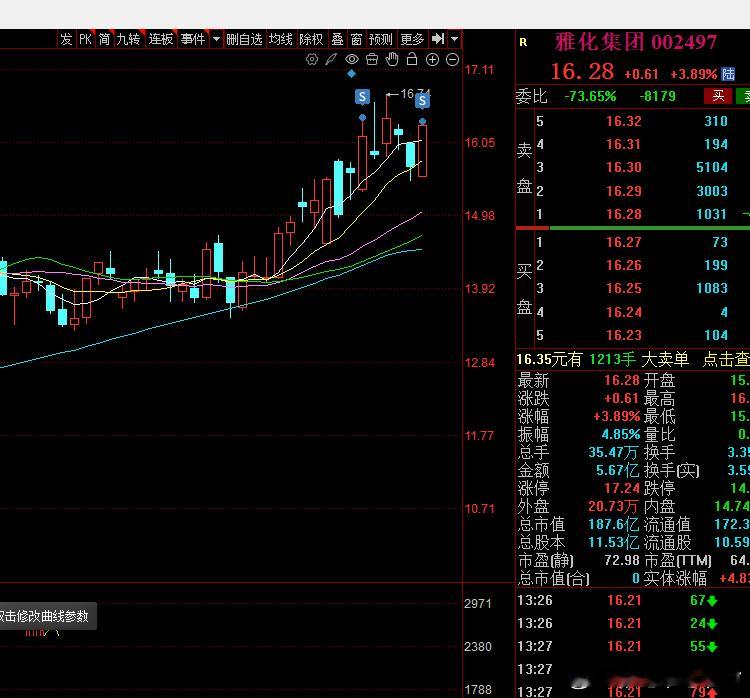Screen dimensions: 750x698
Task: Click the 金额 value 5.67亿
Action: [x=617, y=470]
